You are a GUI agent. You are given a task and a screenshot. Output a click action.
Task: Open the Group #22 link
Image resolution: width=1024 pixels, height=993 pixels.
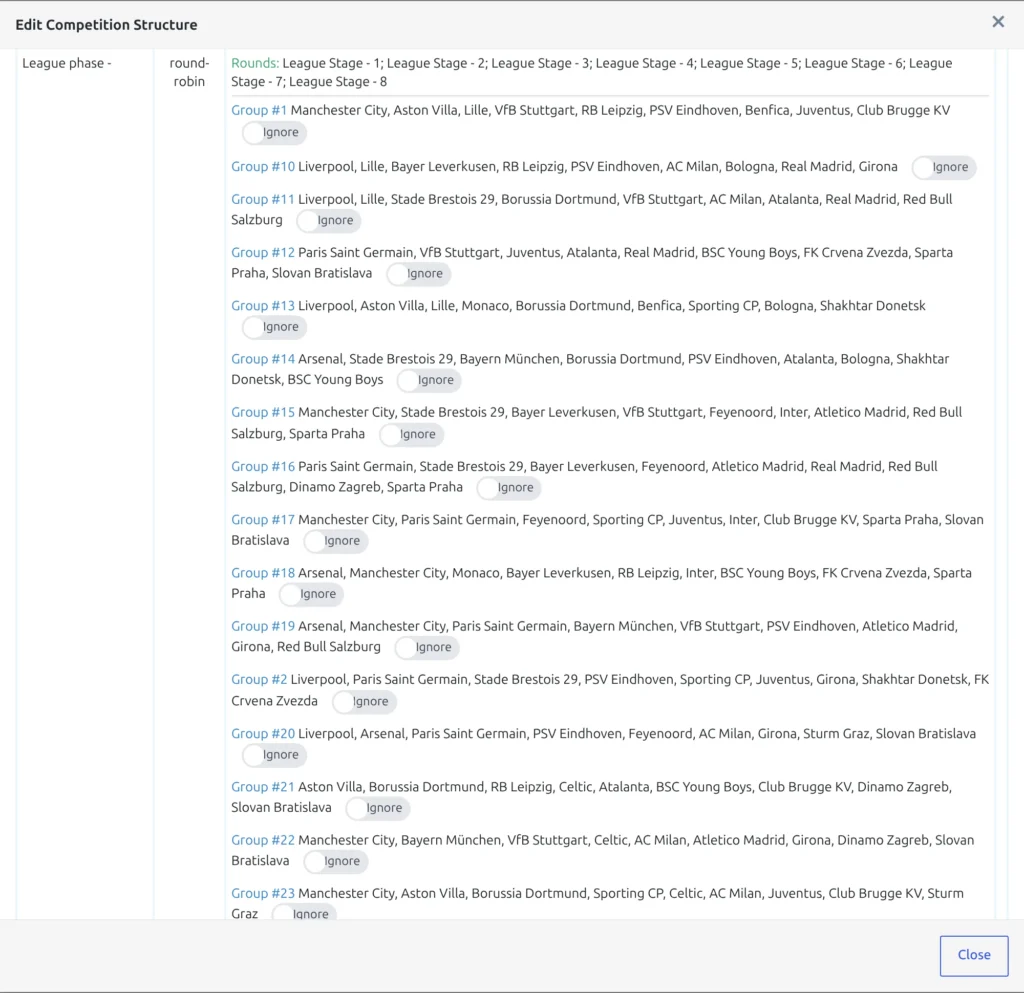(x=263, y=840)
